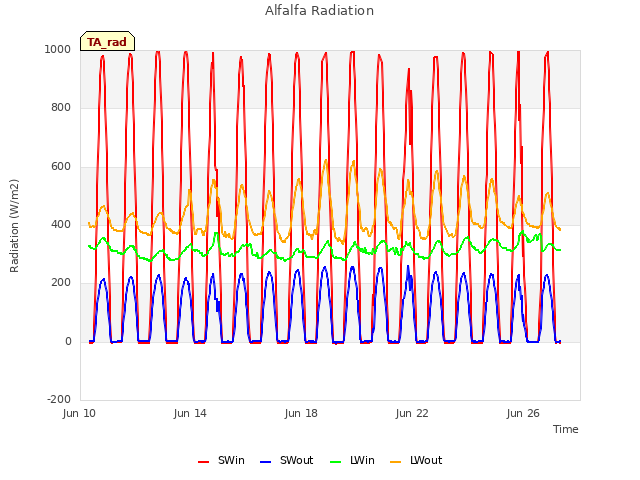Toggle the LWout legend entry
Image resolution: width=640 pixels, height=480 pixels.
(x=416, y=460)
